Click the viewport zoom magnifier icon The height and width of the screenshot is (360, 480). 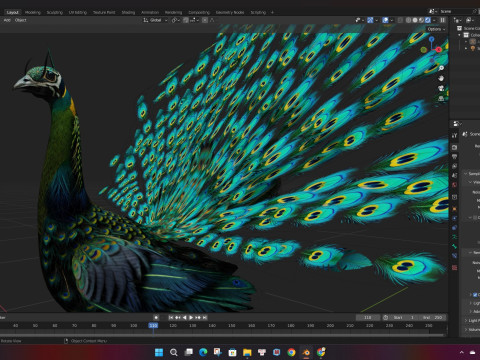coord(441,68)
